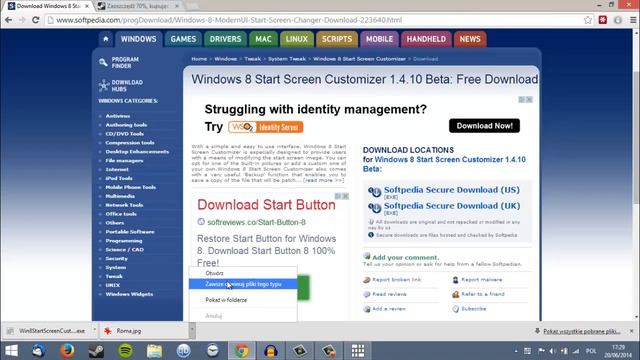Click the POL language indicator in tray
640x360 pixels.
point(591,351)
